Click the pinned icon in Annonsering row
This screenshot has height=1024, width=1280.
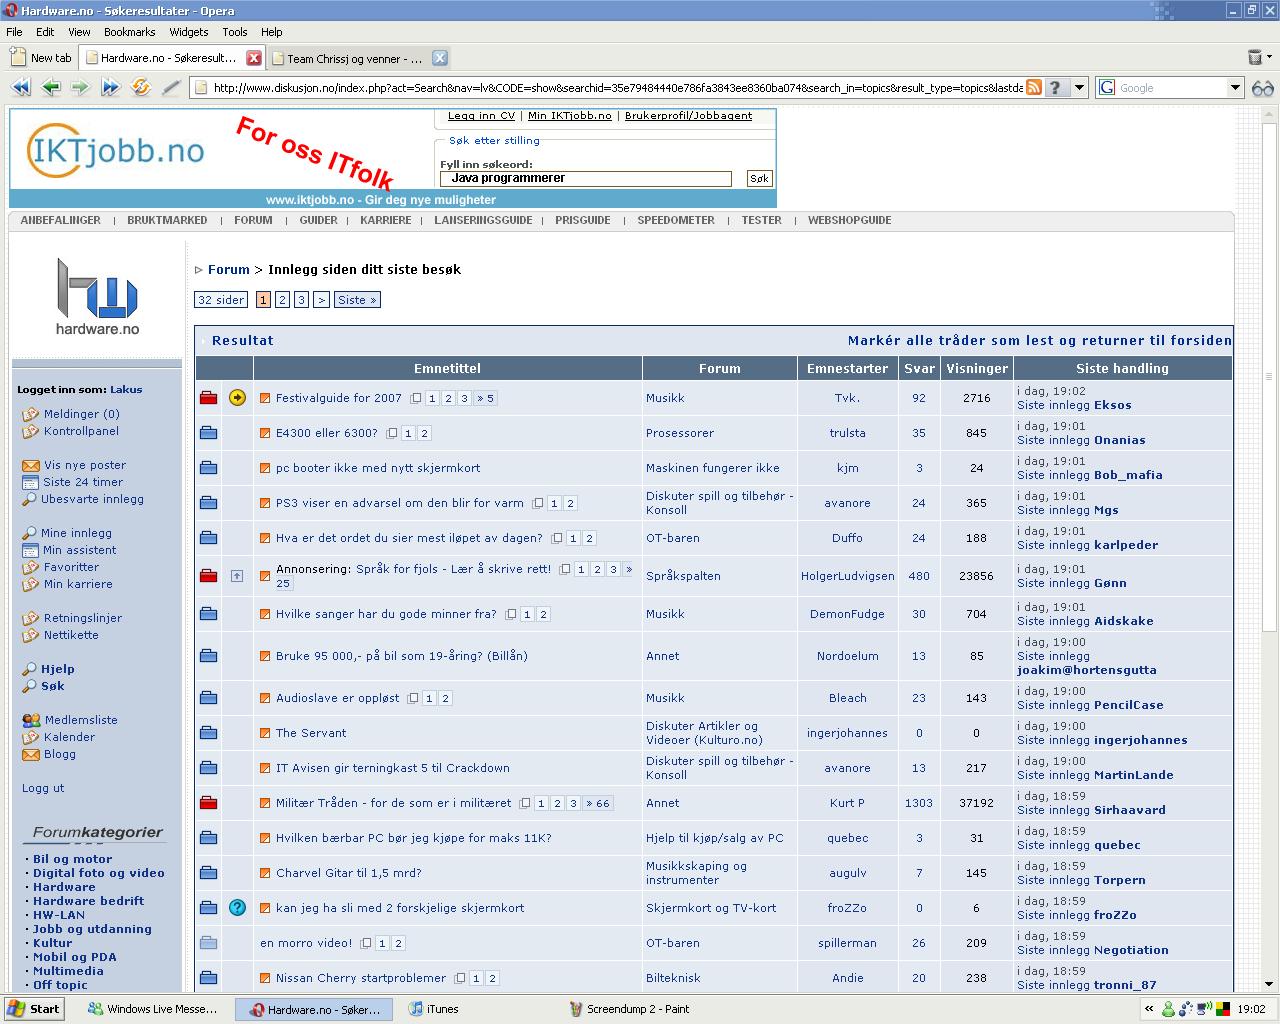(237, 576)
